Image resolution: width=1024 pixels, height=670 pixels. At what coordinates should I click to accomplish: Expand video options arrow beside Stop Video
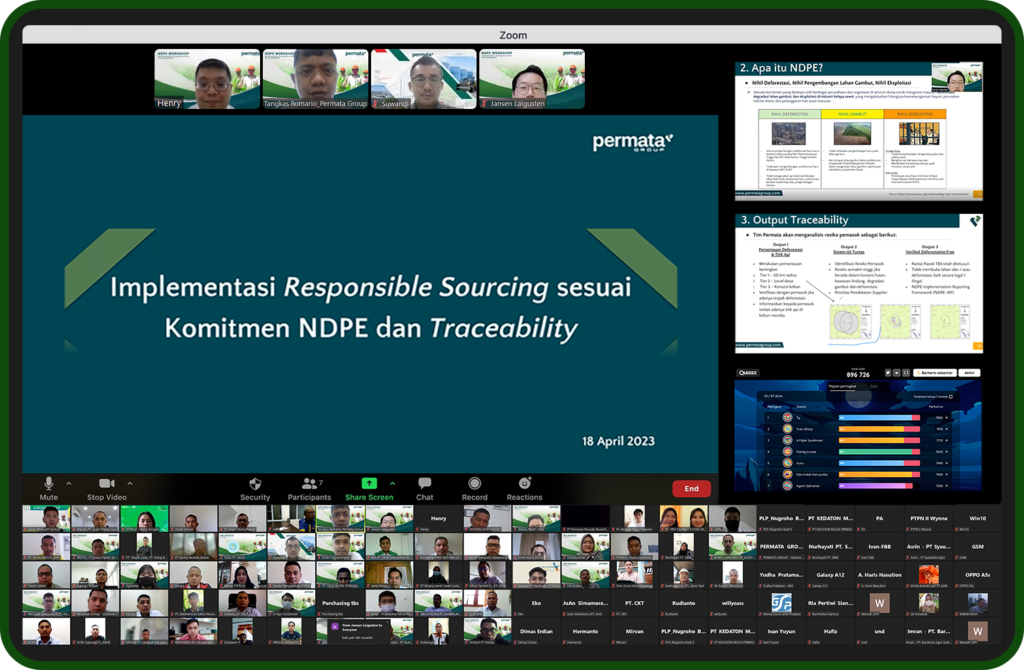(x=130, y=483)
